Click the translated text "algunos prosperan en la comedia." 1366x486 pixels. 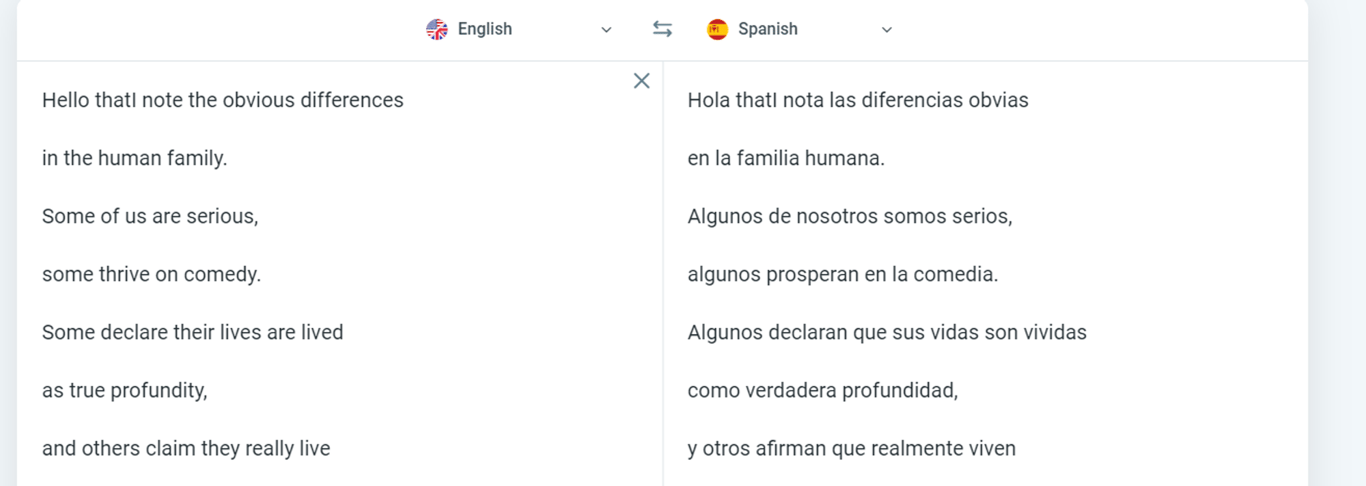[x=843, y=274]
